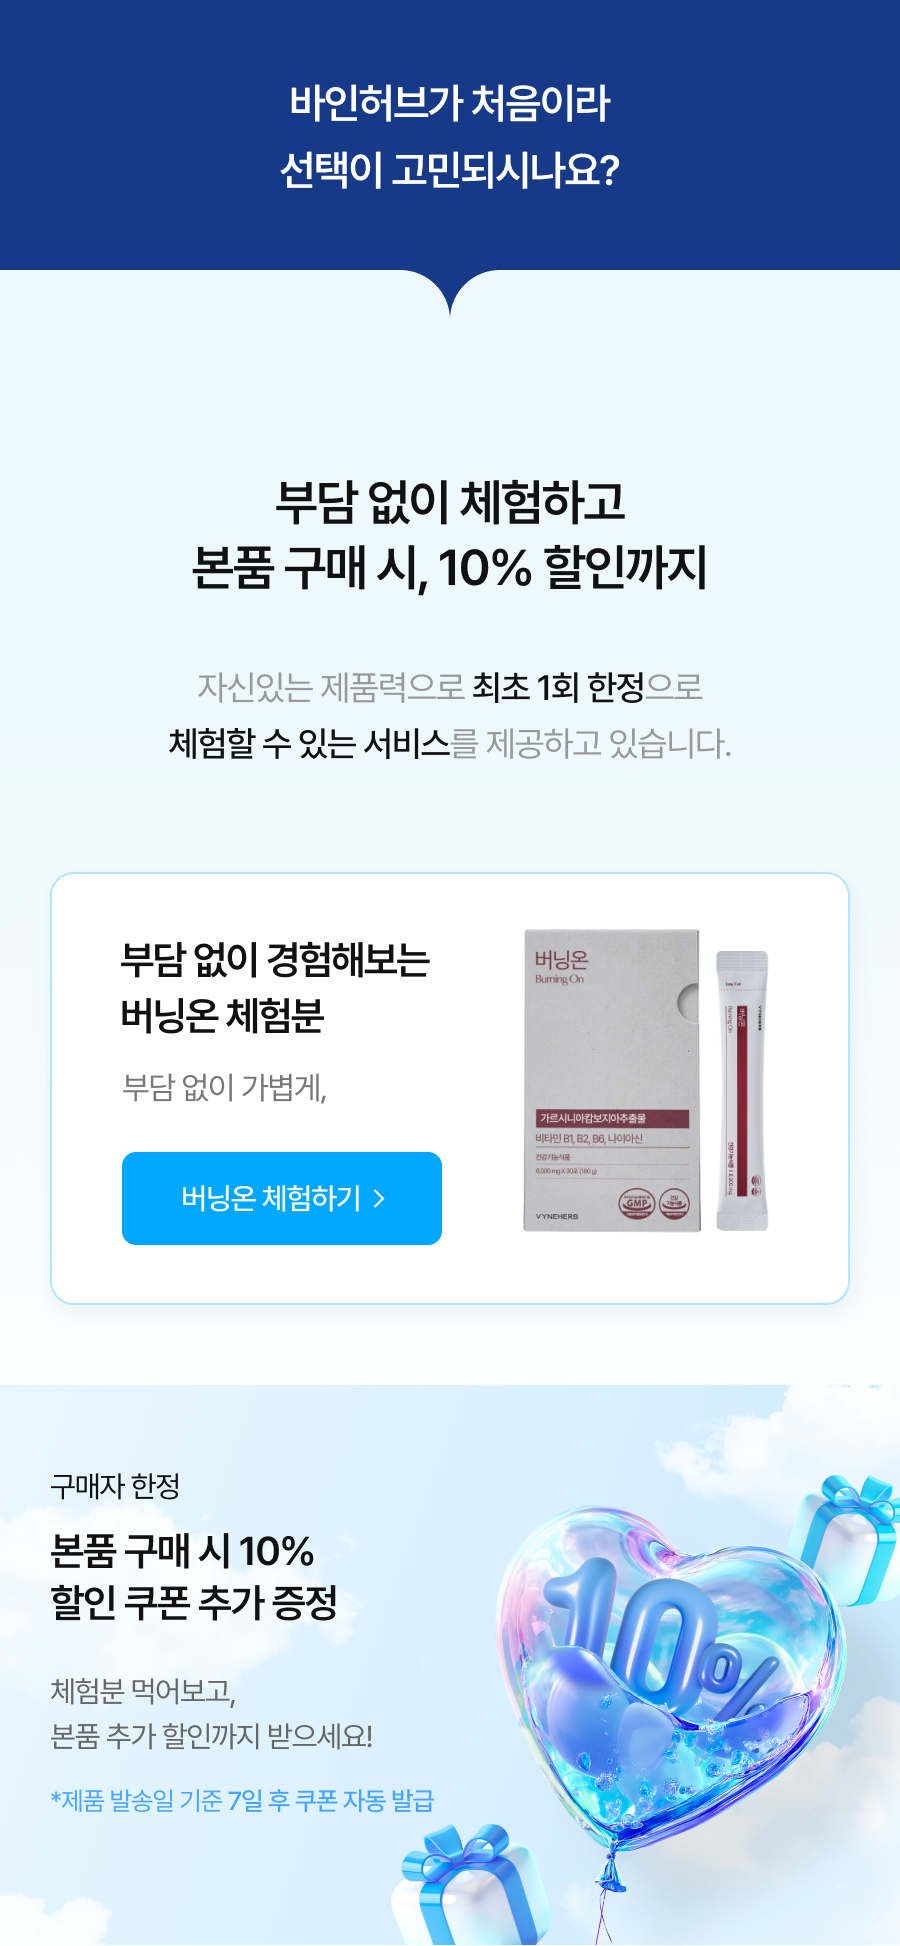Click the VYNEHERB logo on the product box
The image size is (900, 1946).
pyautogui.click(x=557, y=1216)
